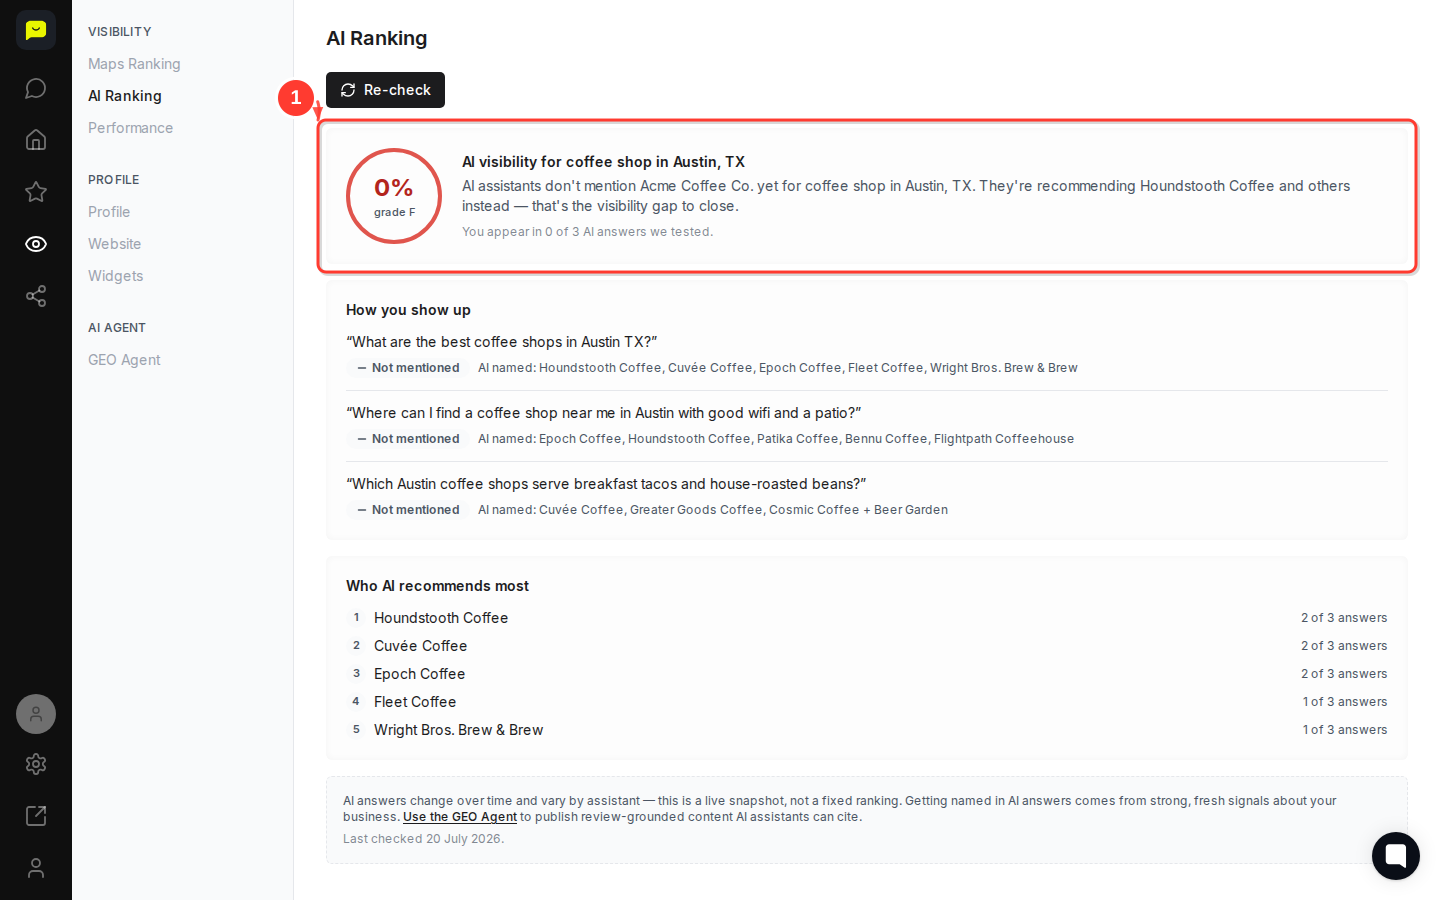Select AI Ranking menu item
Viewport: 1440px width, 900px height.
[x=125, y=96]
